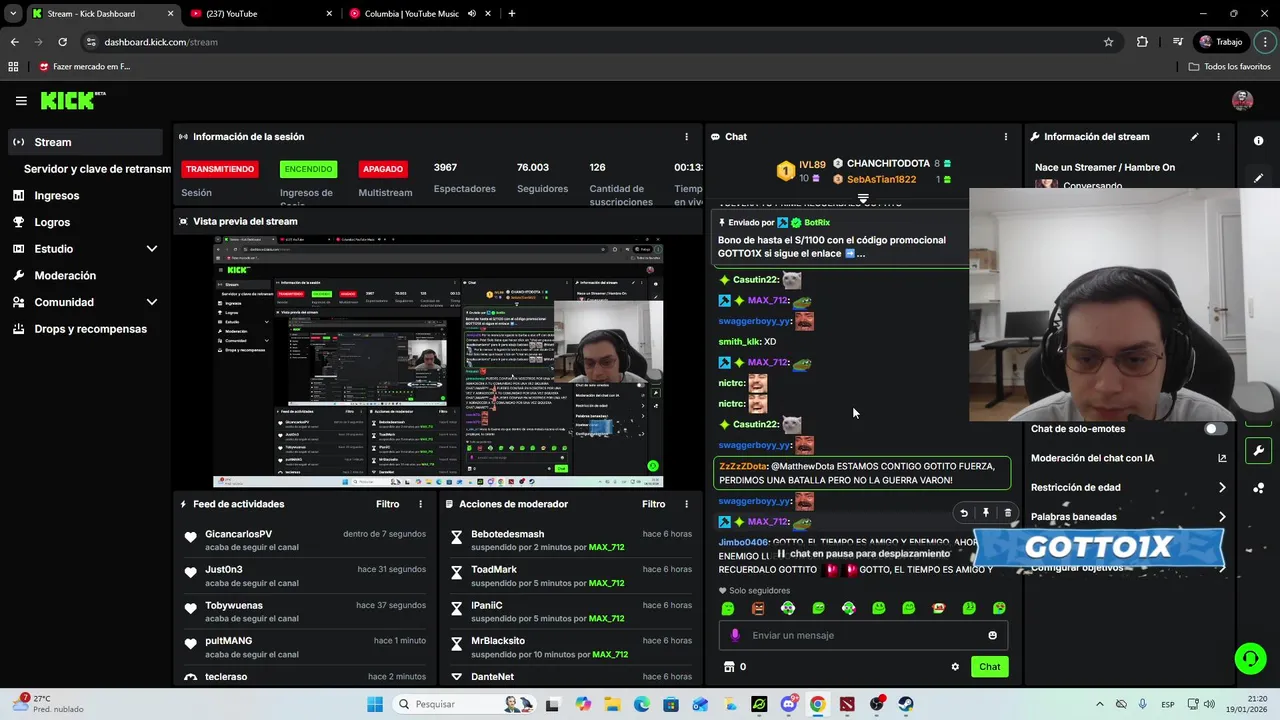Open options menu of Información de la sesión
The image size is (1280, 720).
pos(686,137)
